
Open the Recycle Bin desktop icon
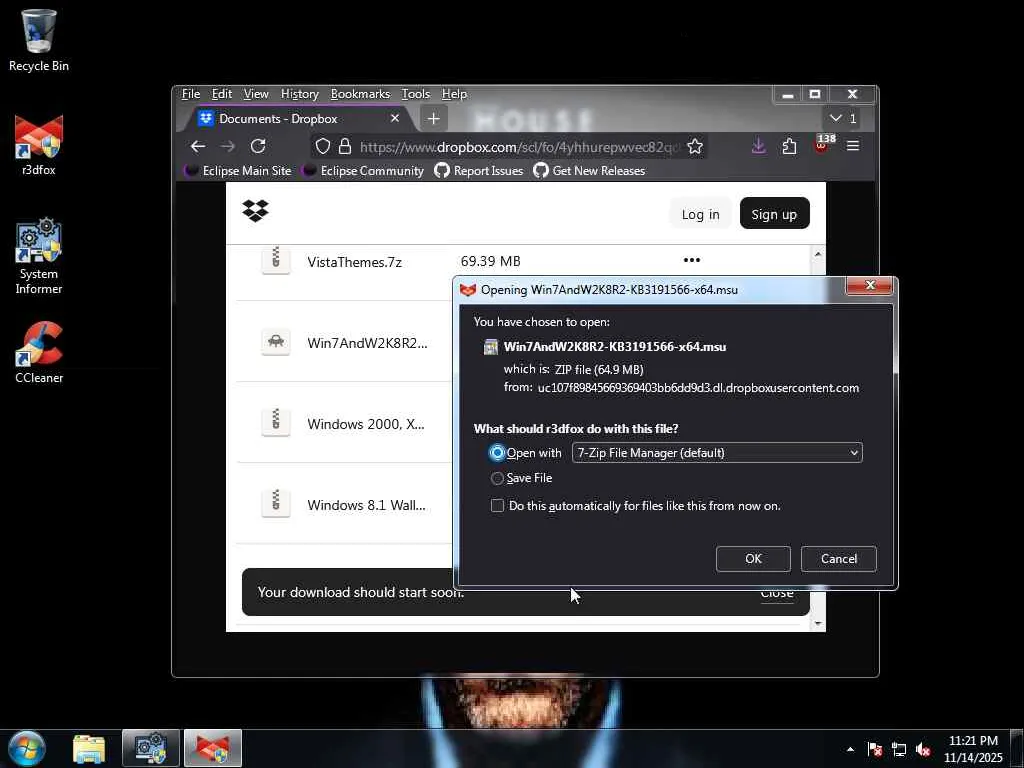[x=39, y=40]
